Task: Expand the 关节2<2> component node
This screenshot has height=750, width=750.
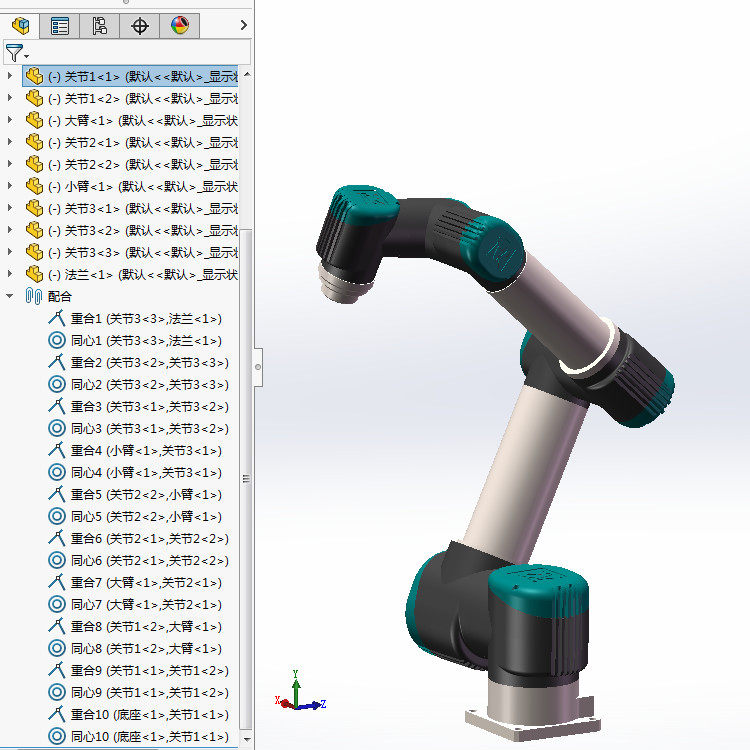Action: pyautogui.click(x=10, y=164)
